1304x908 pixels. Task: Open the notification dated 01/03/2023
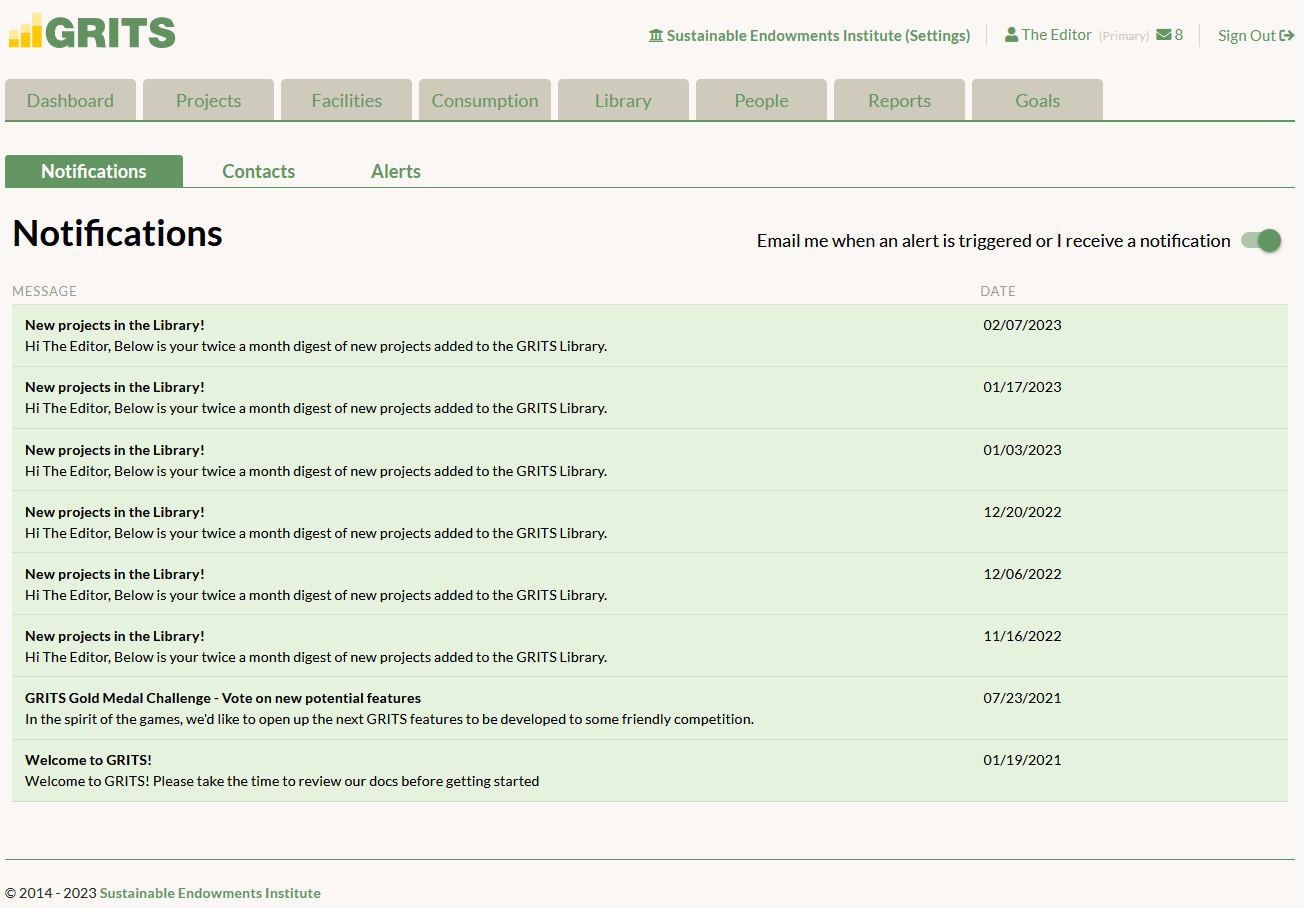[650, 460]
